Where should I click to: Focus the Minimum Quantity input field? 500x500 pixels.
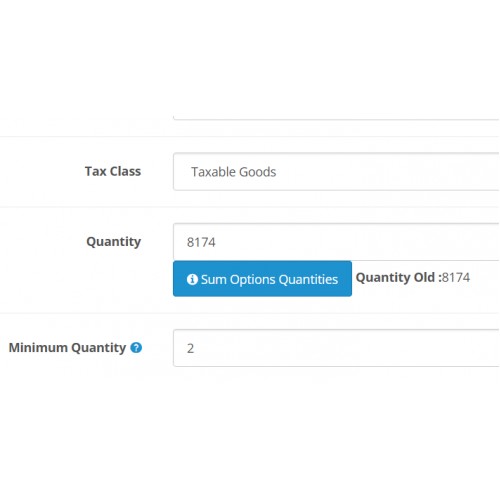pyautogui.click(x=336, y=348)
